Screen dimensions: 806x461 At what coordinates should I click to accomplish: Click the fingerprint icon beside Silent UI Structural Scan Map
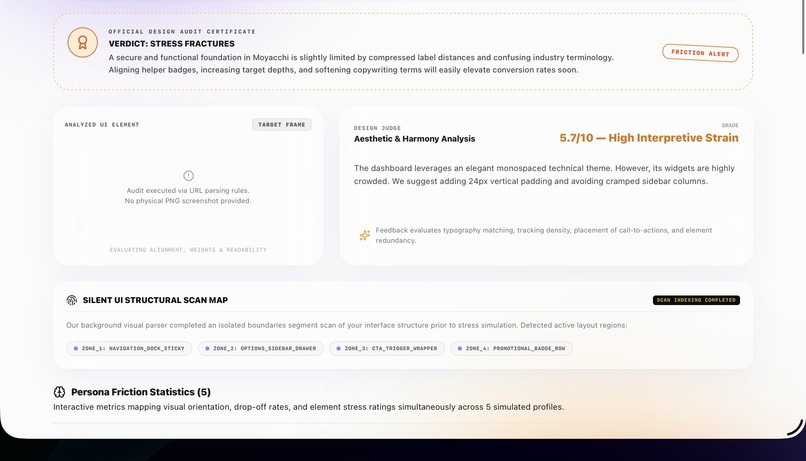click(71, 300)
